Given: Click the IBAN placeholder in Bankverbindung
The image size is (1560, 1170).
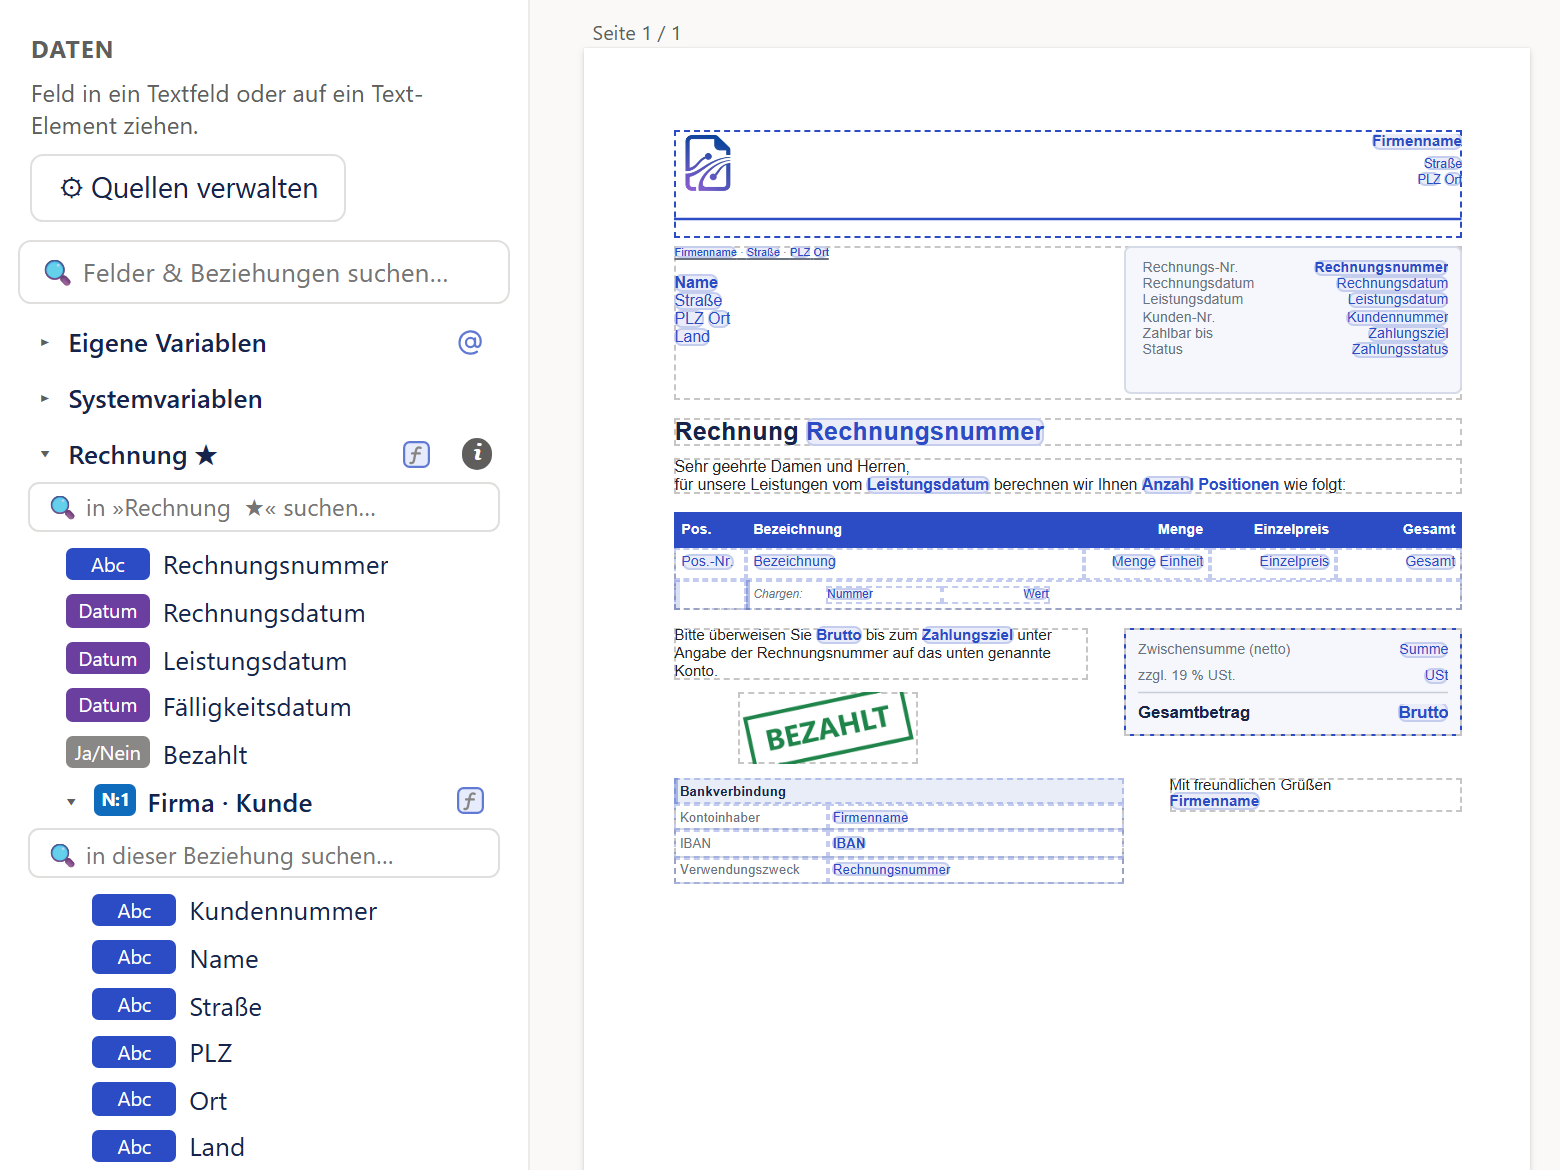Looking at the screenshot, I should click(849, 843).
